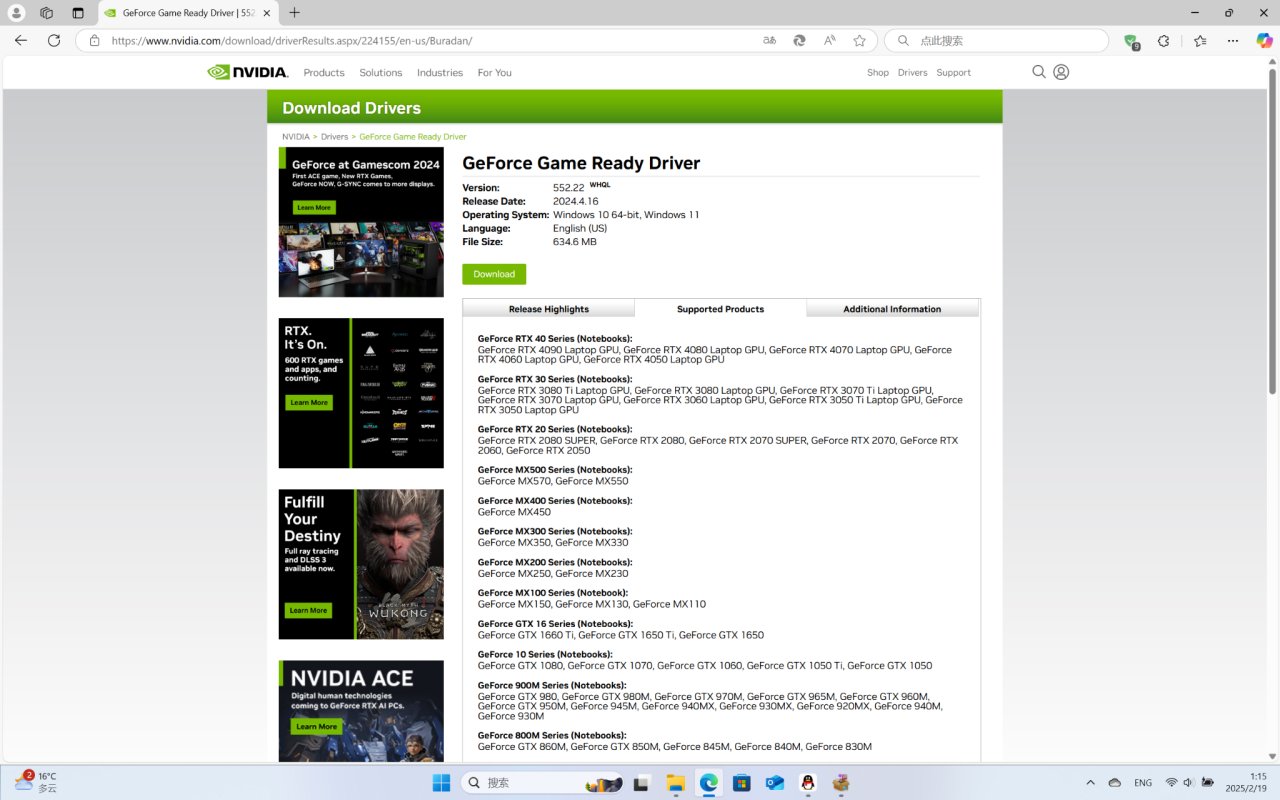Viewport: 1280px width, 800px height.
Task: Open the Industries menu
Action: [x=440, y=72]
